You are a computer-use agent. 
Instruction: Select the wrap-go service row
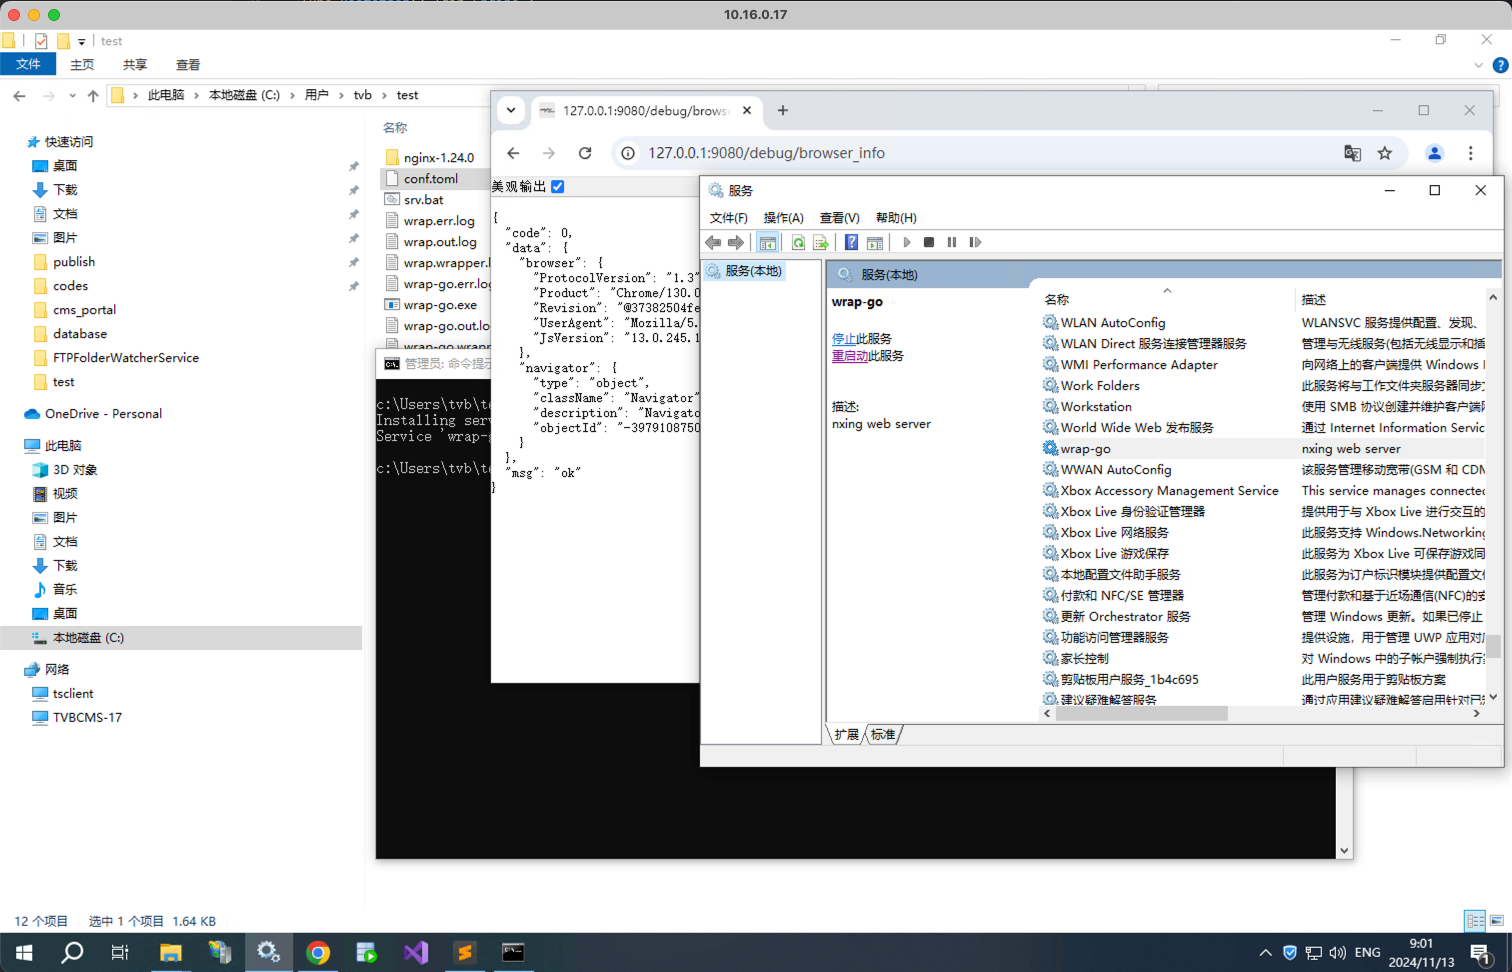pos(1264,448)
